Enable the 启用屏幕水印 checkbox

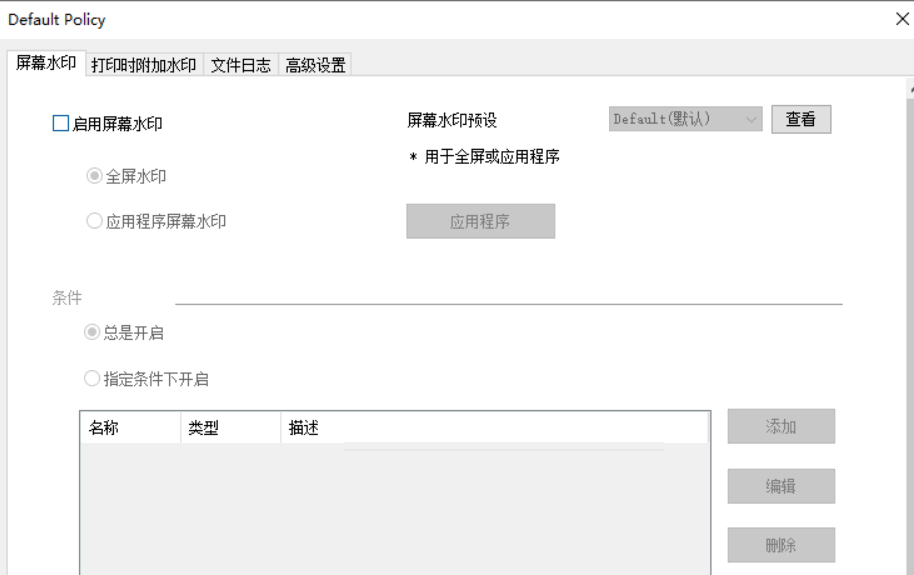[61, 124]
